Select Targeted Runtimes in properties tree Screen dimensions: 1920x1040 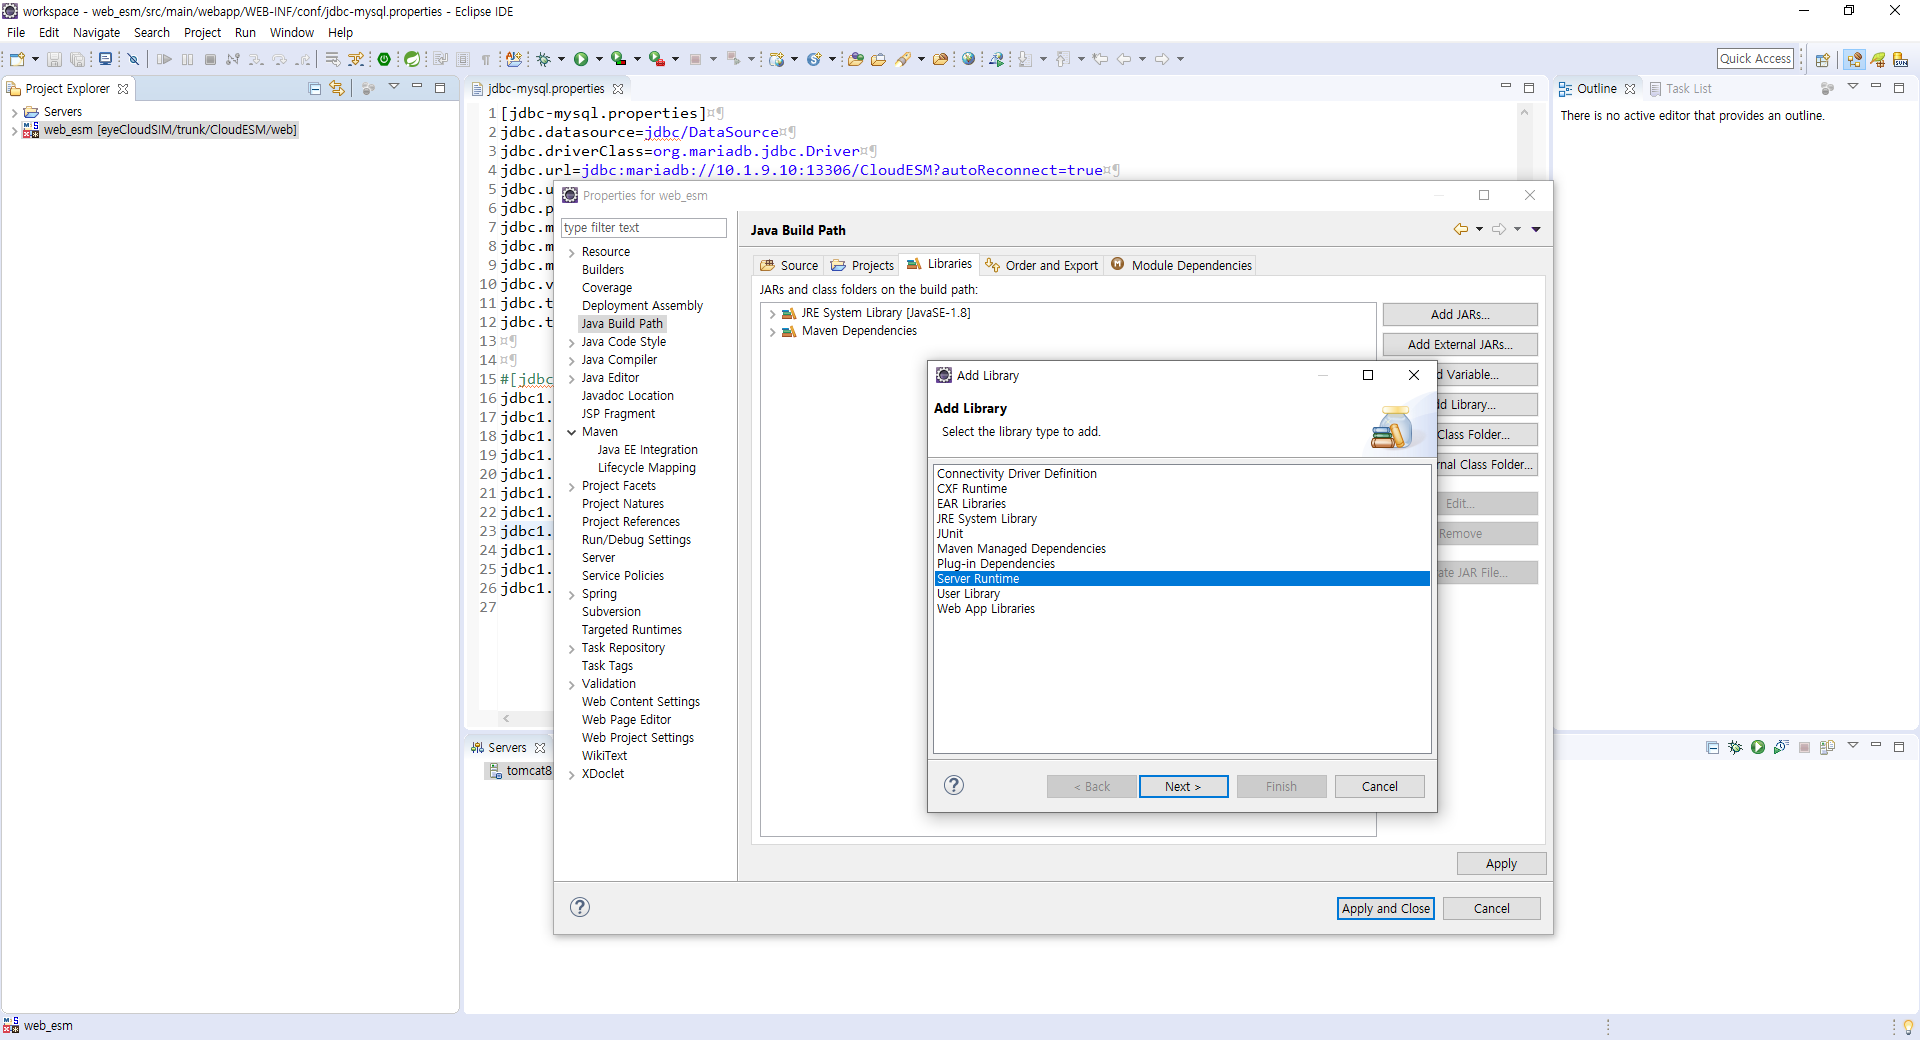(x=632, y=630)
